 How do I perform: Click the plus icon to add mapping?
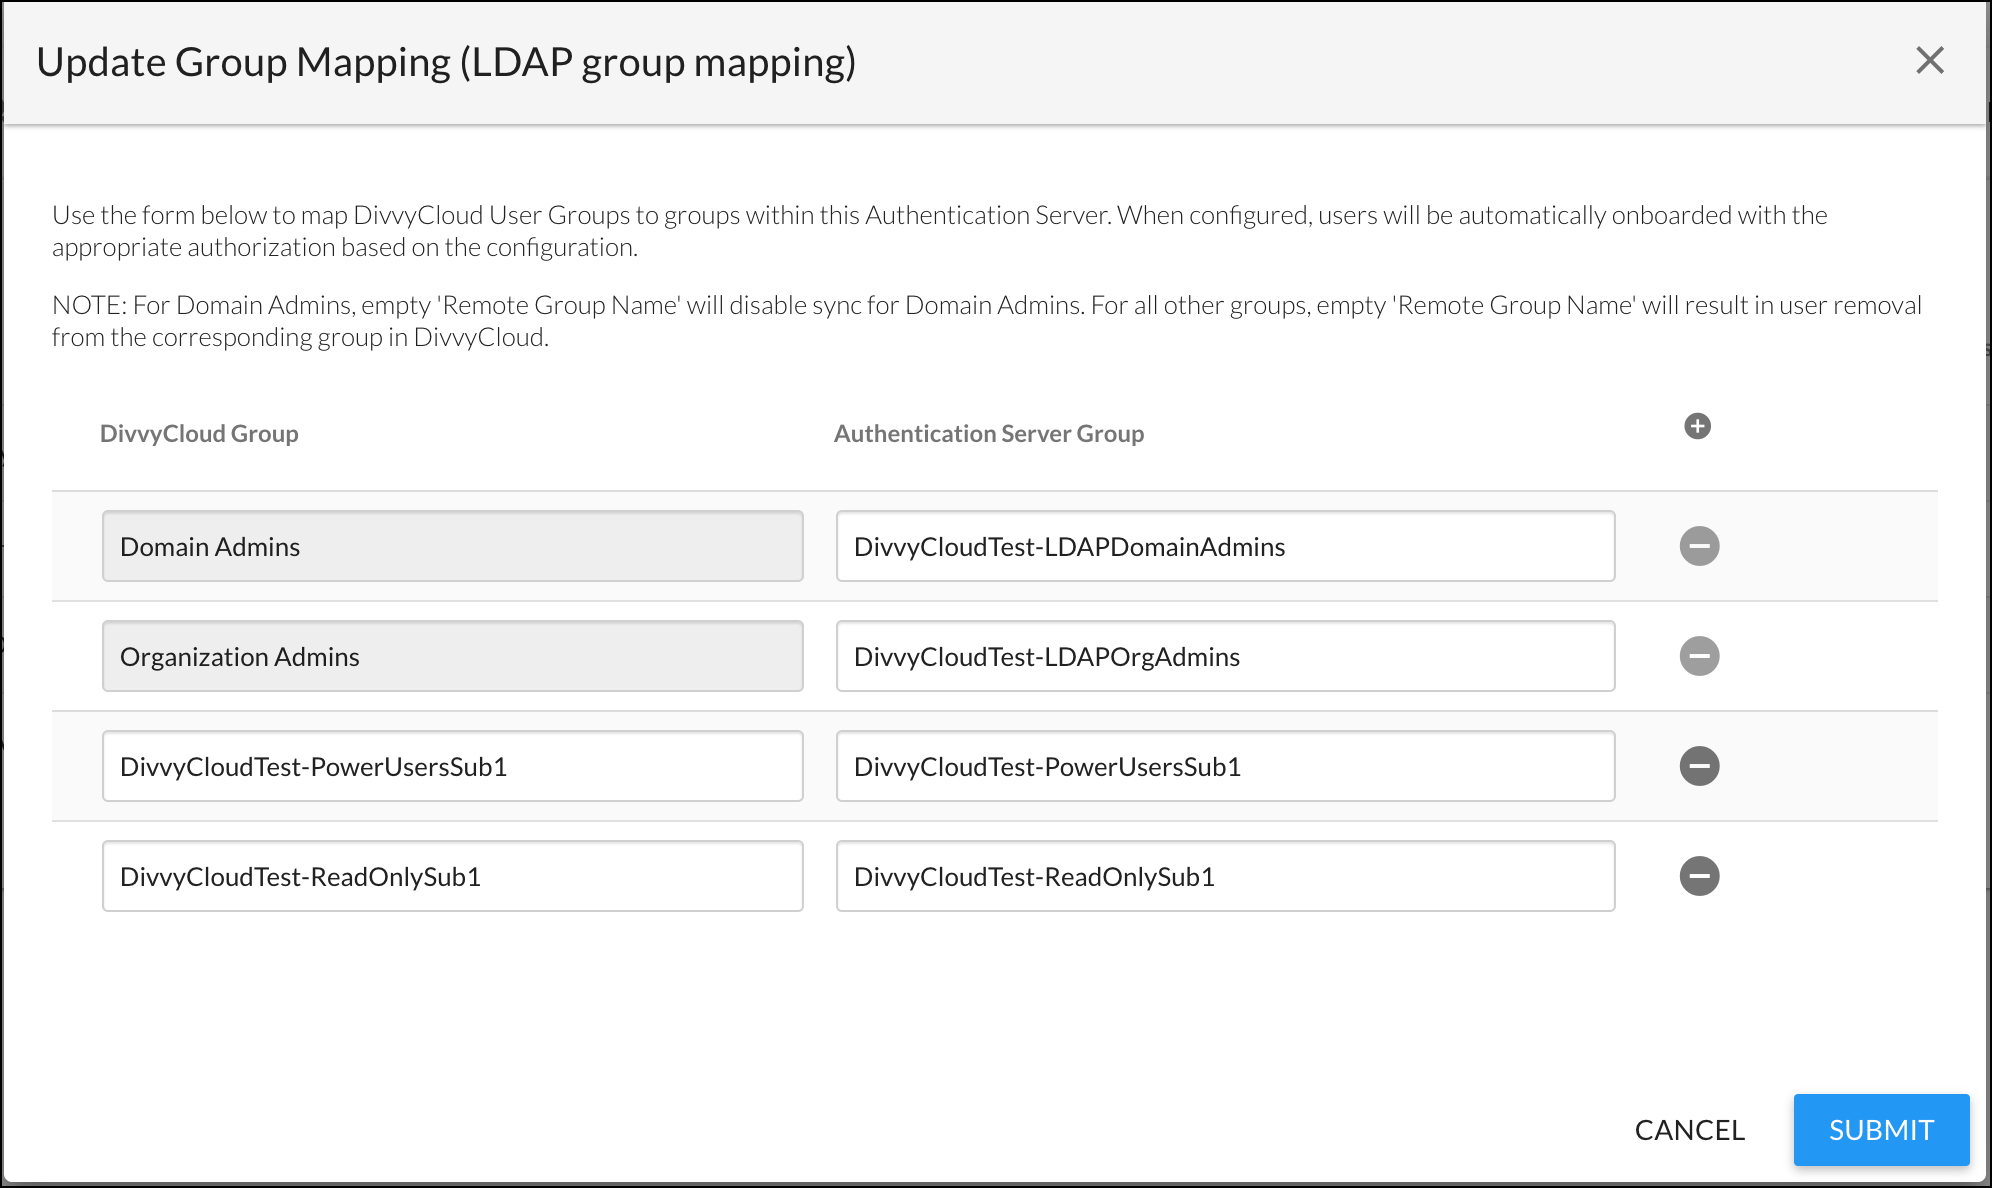[x=1697, y=426]
